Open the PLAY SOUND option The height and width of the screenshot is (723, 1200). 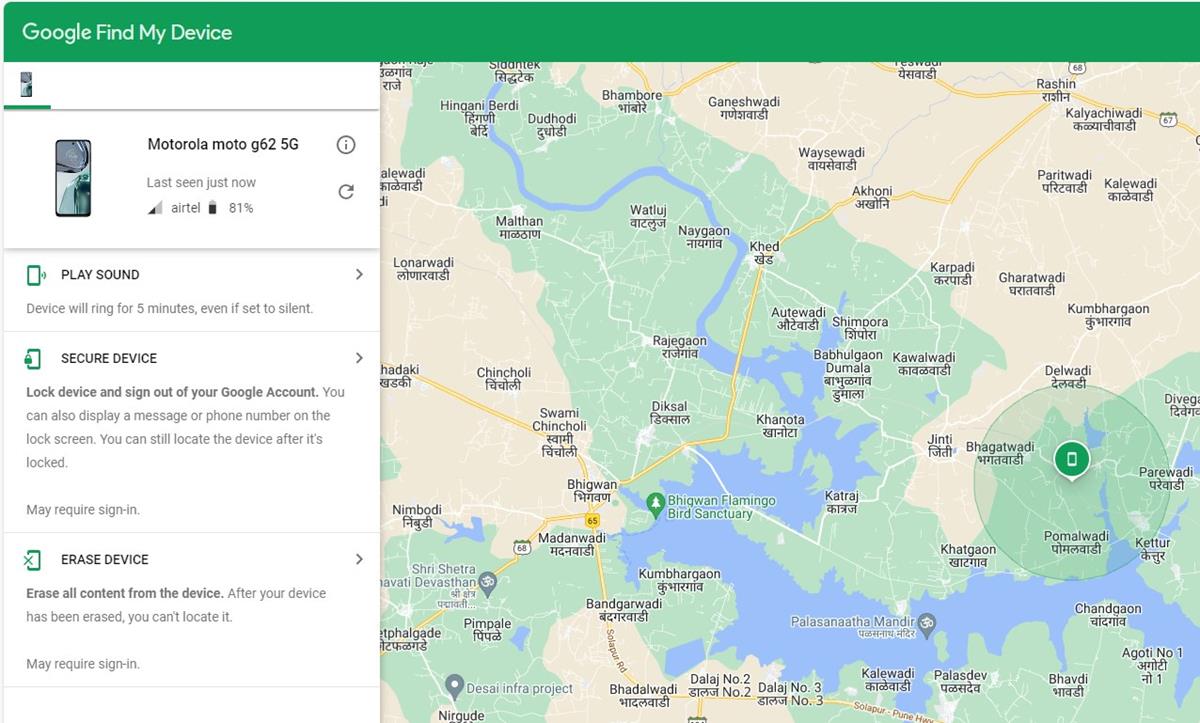tap(190, 291)
